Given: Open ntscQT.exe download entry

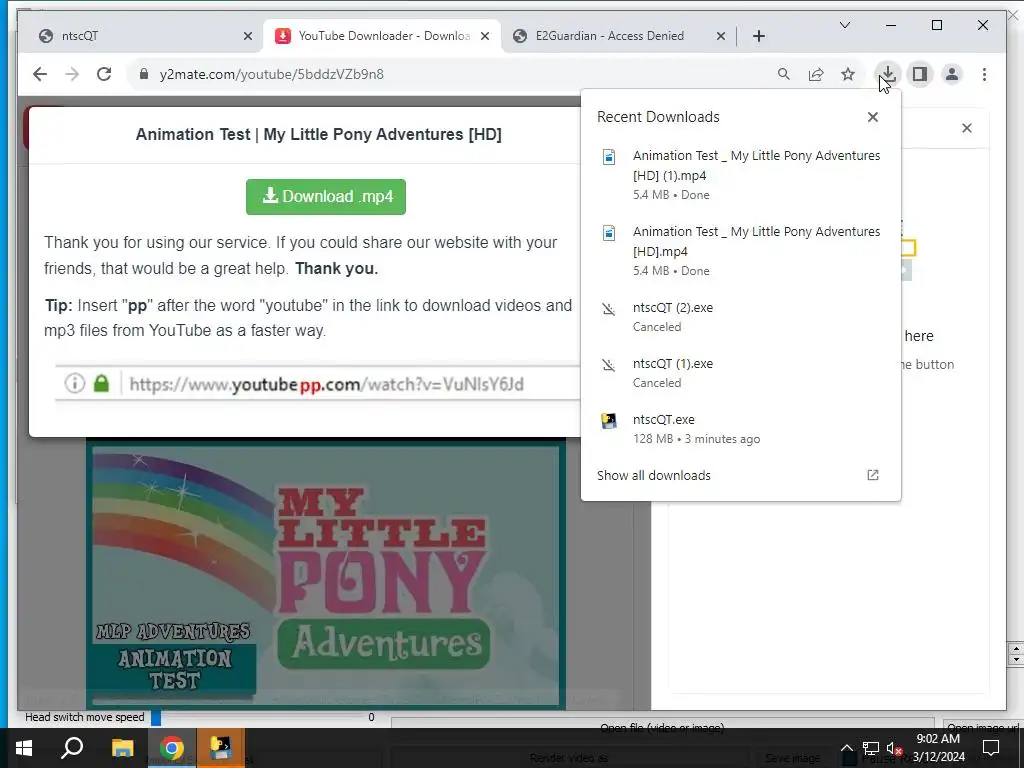Looking at the screenshot, I should coord(741,429).
